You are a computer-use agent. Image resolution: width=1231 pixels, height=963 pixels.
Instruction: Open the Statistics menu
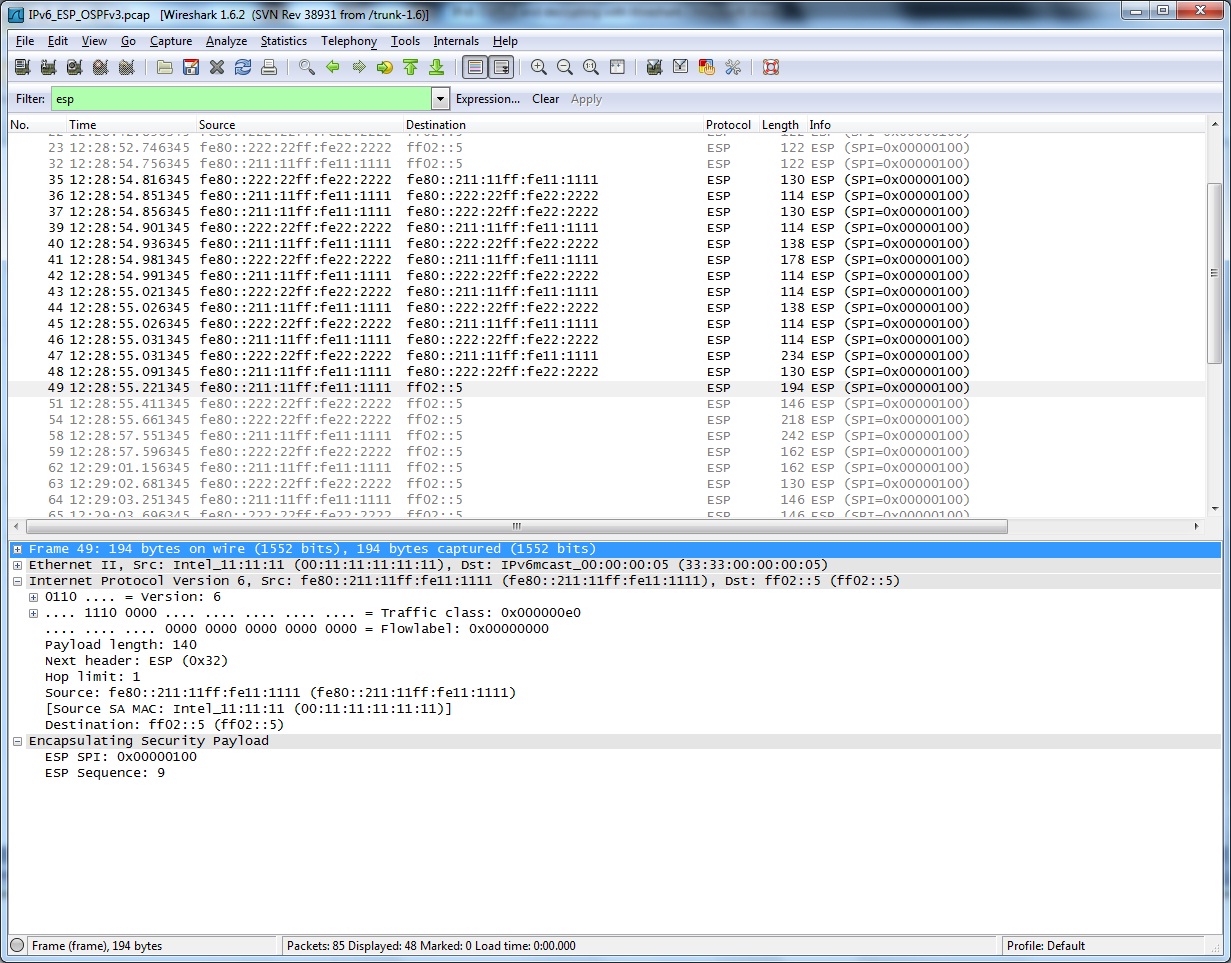tap(283, 41)
